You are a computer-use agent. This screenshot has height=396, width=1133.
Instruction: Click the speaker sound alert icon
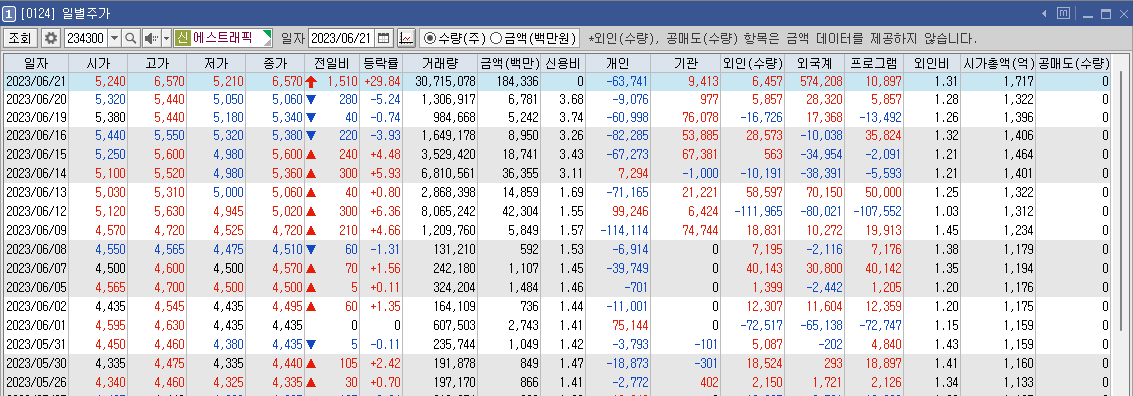point(151,38)
